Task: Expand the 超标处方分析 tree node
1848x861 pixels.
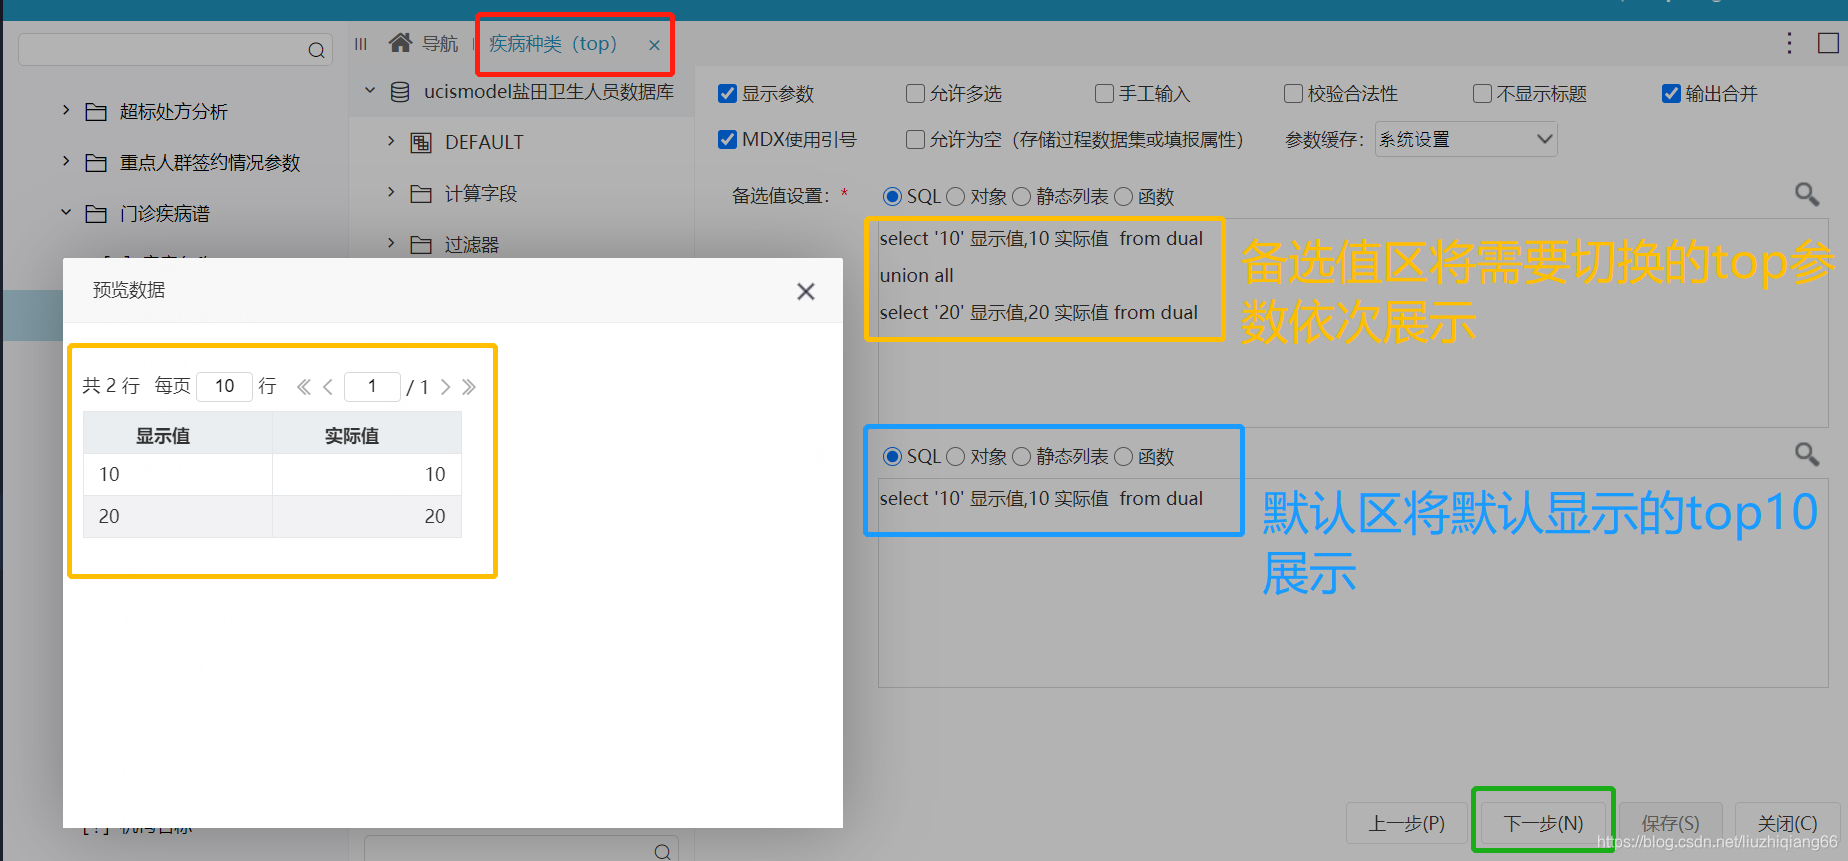Action: tap(66, 110)
